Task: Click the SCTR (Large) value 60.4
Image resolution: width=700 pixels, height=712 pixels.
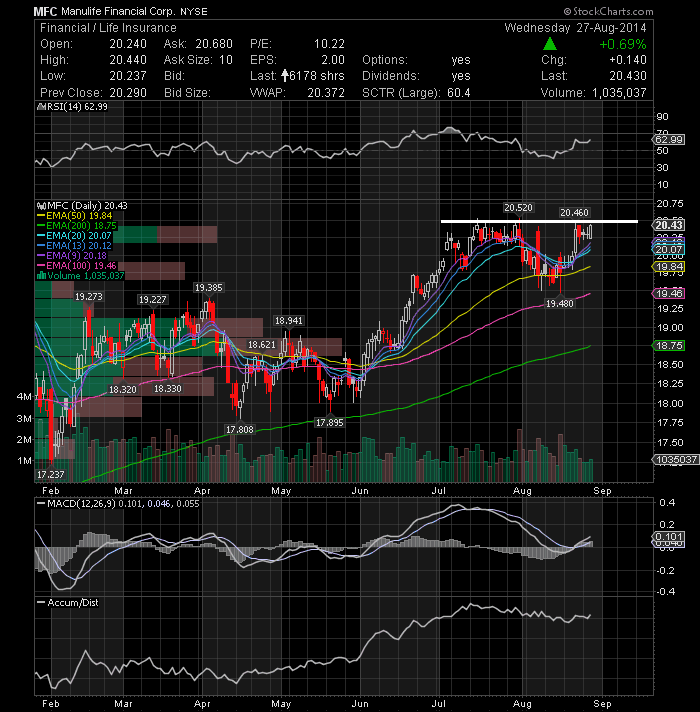Action: pyautogui.click(x=458, y=93)
